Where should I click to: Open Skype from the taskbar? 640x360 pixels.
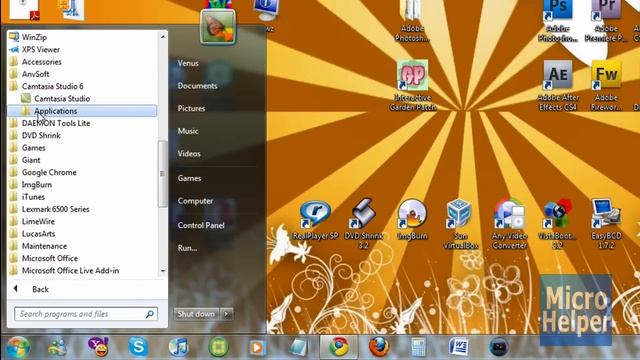(138, 347)
